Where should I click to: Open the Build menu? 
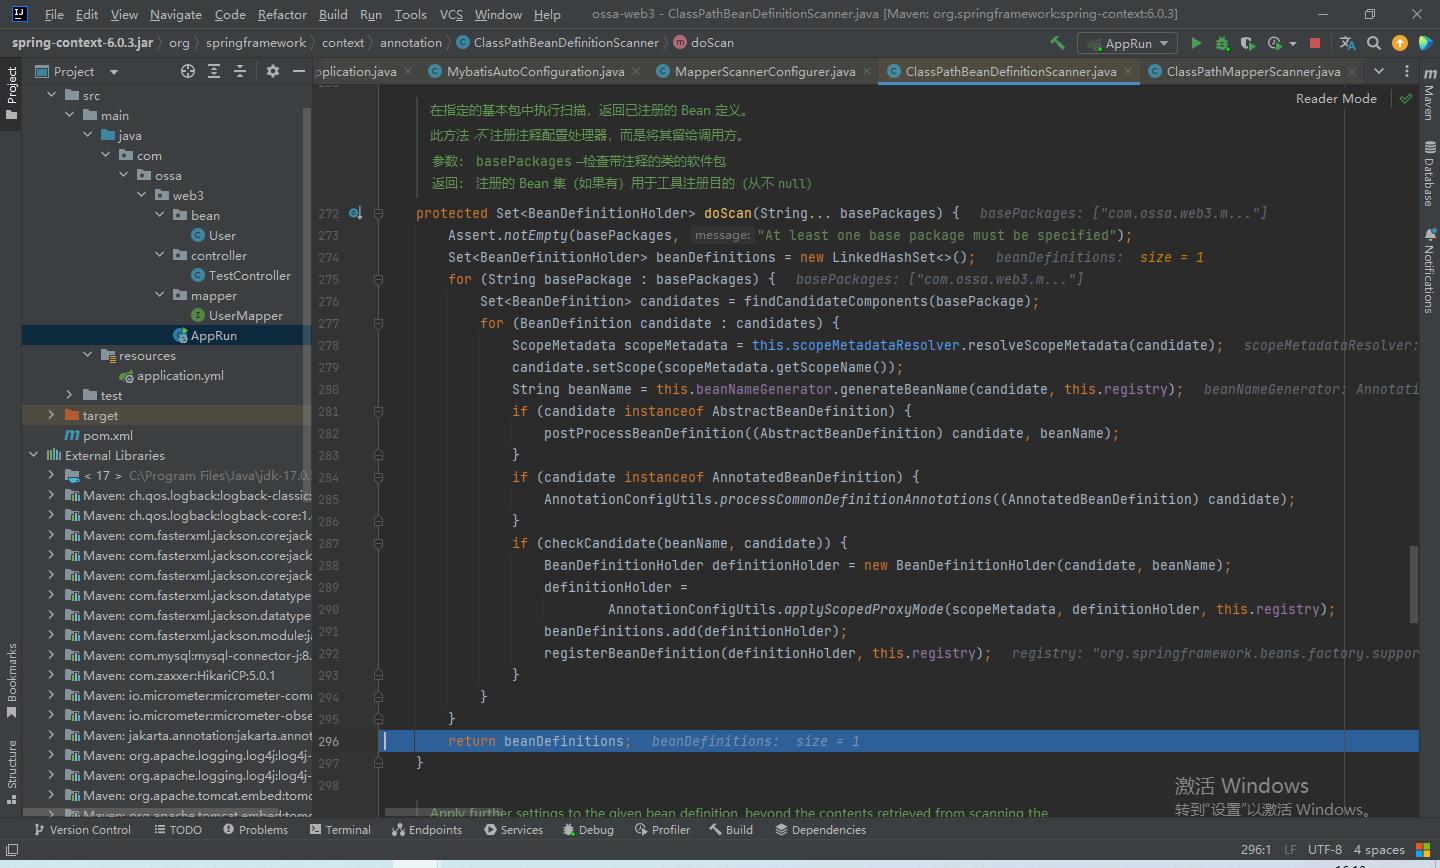333,14
